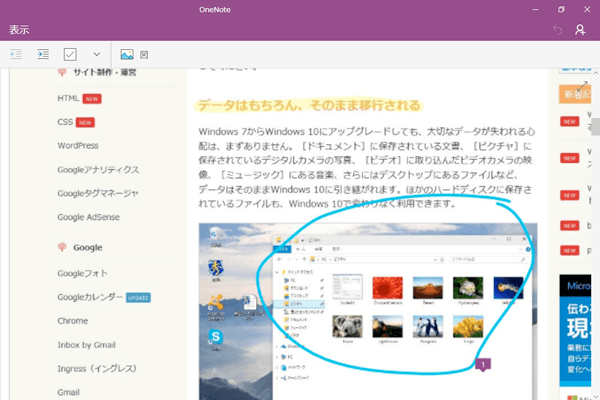Insert a picture using the image icon
This screenshot has width=600, height=400.
127,55
